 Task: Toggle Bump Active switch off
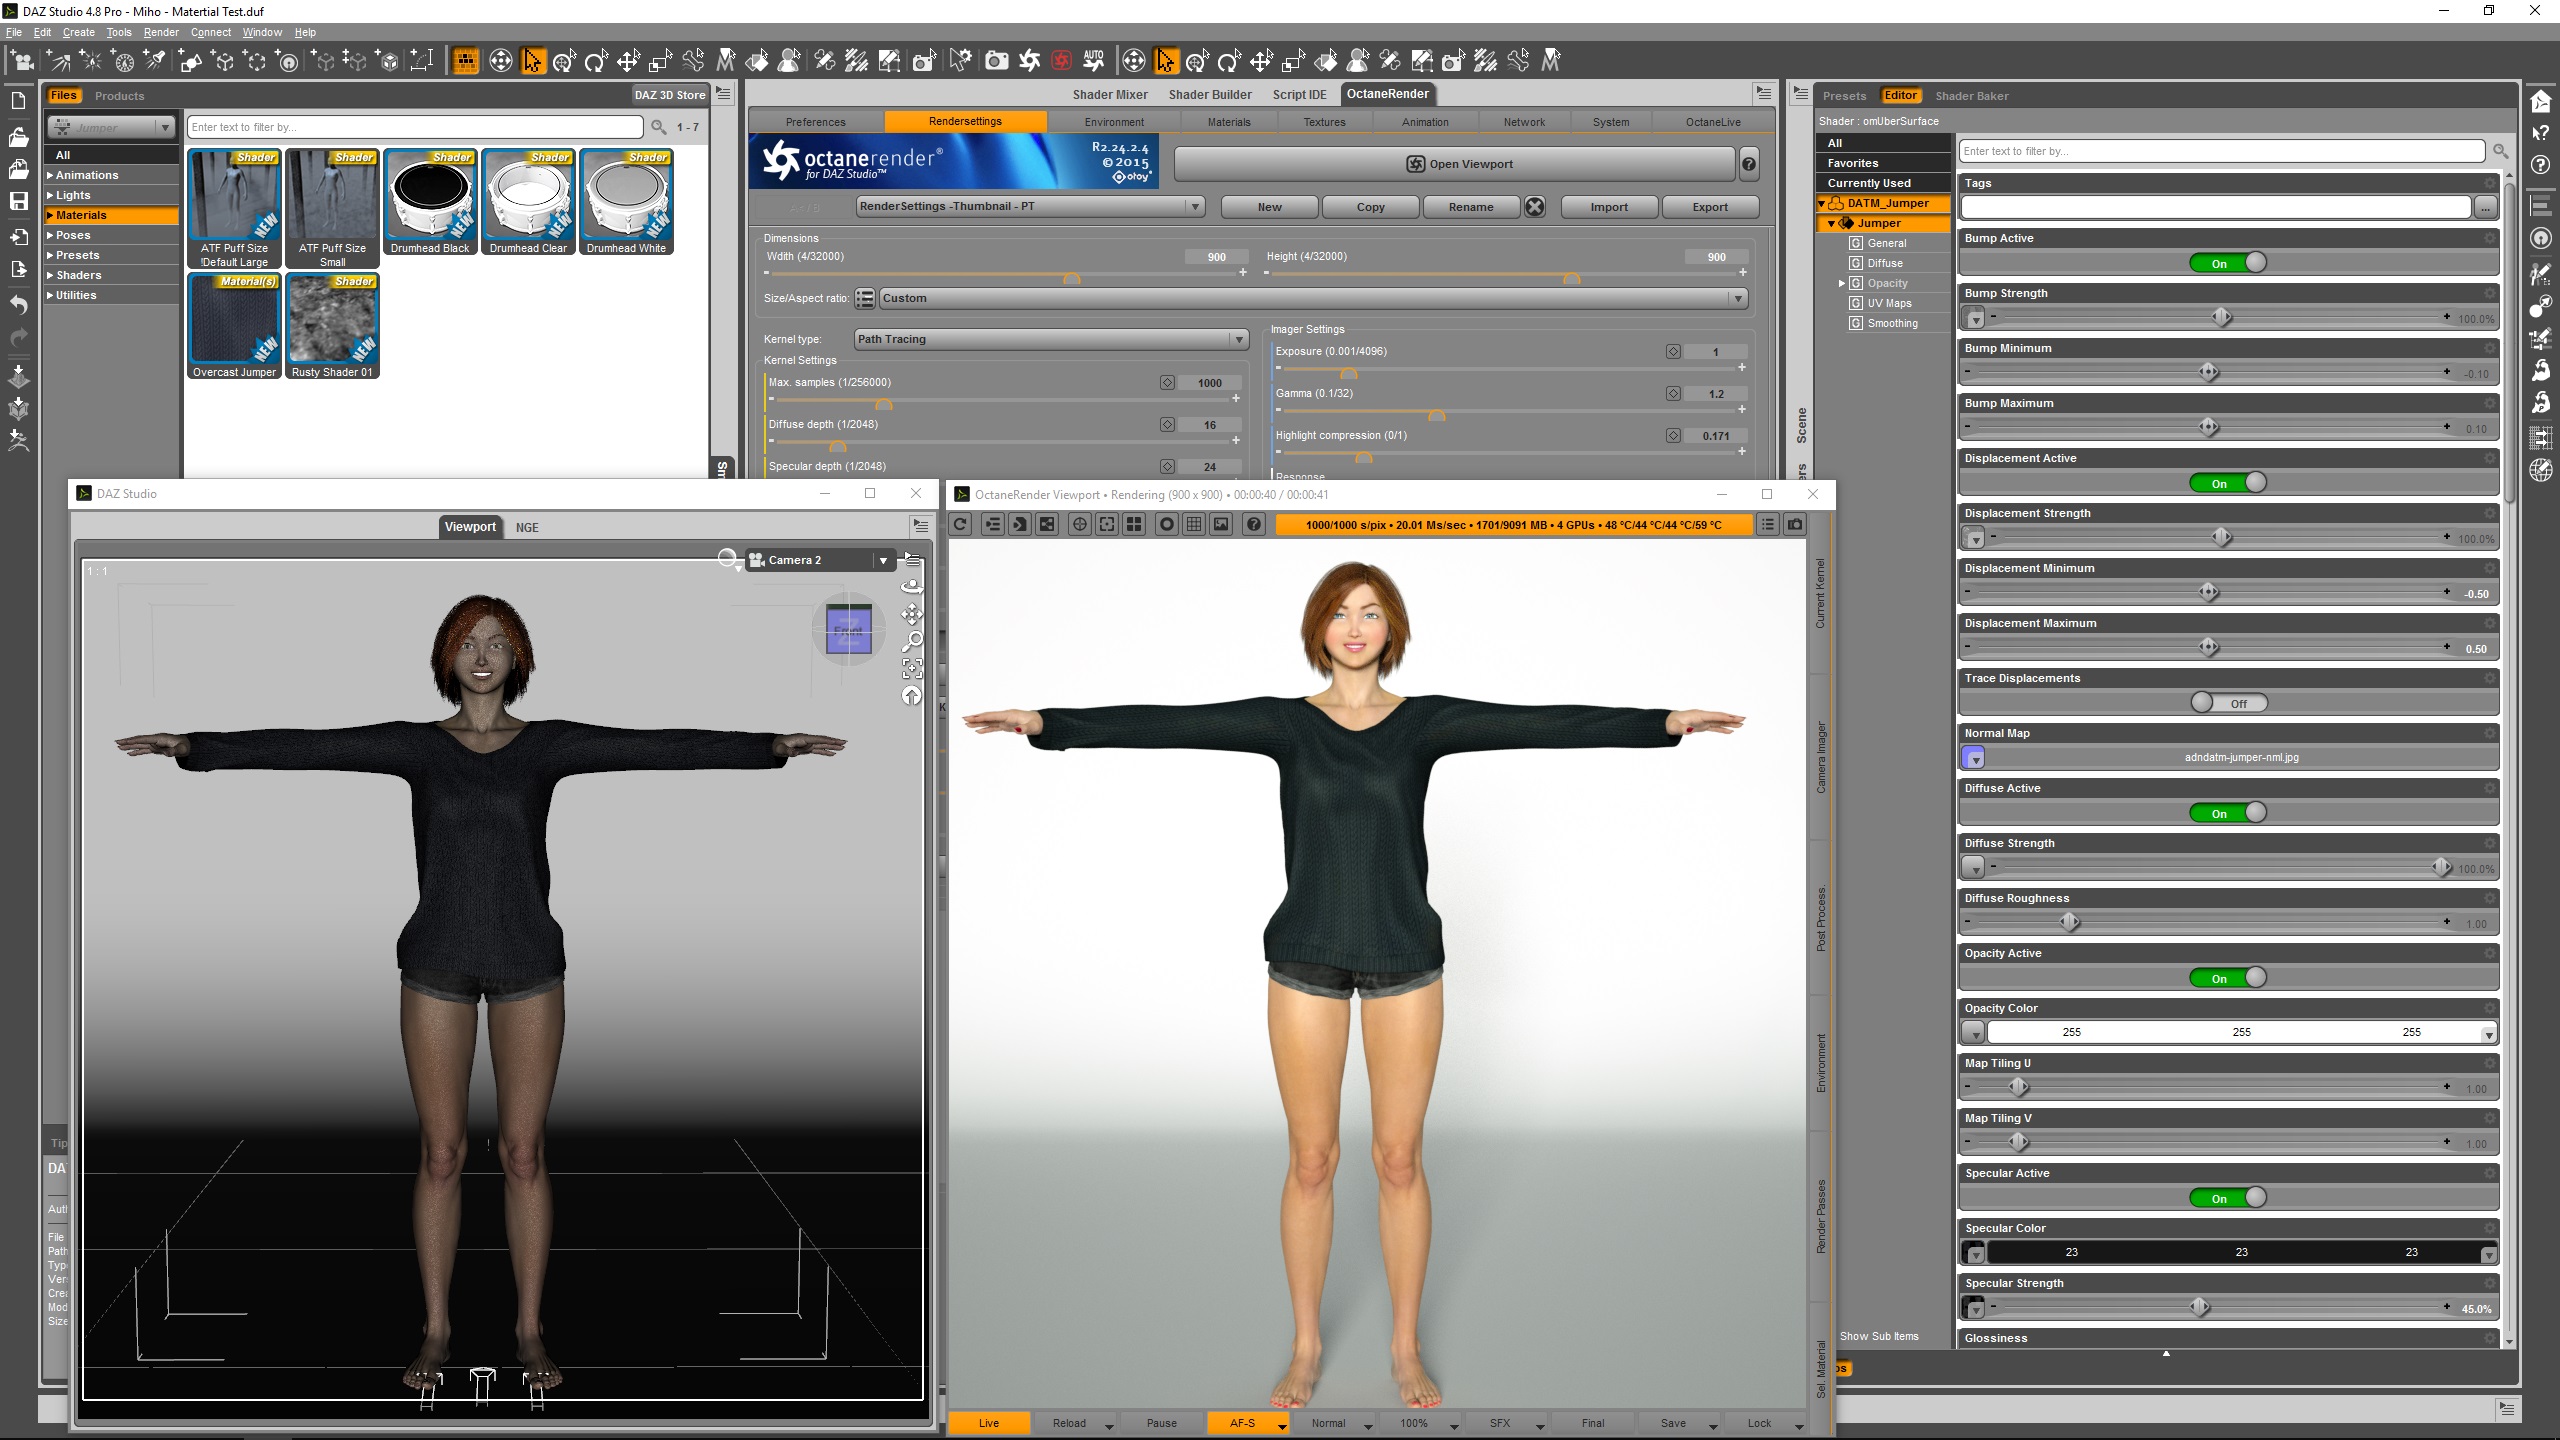[2228, 263]
